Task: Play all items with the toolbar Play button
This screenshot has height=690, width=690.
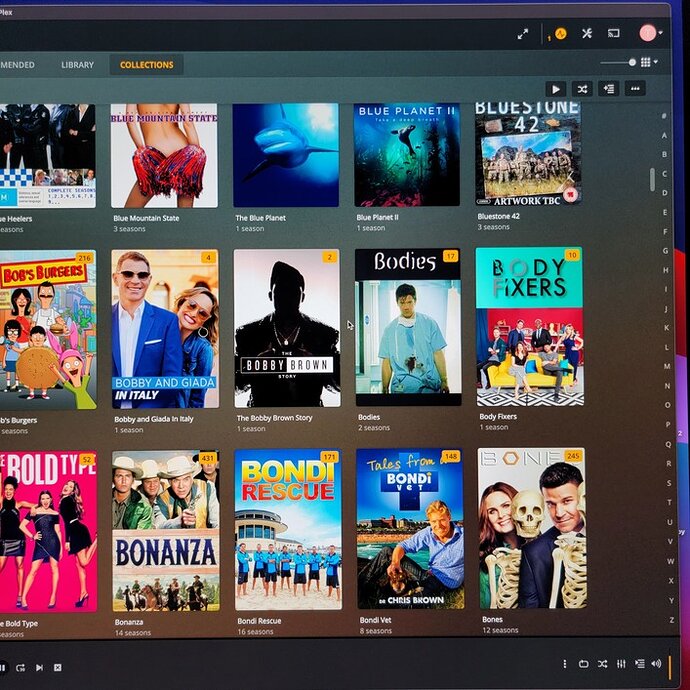Action: 556,89
